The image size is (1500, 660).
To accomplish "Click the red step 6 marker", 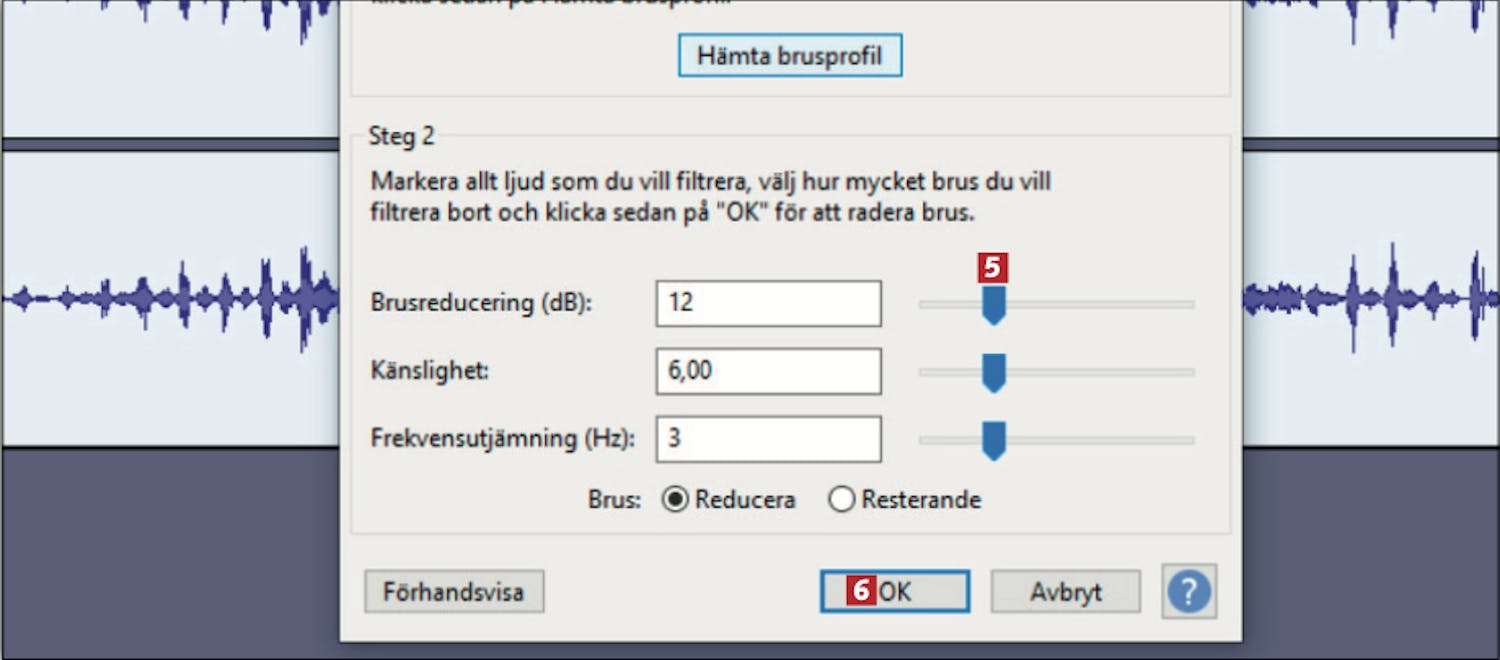I will 861,591.
